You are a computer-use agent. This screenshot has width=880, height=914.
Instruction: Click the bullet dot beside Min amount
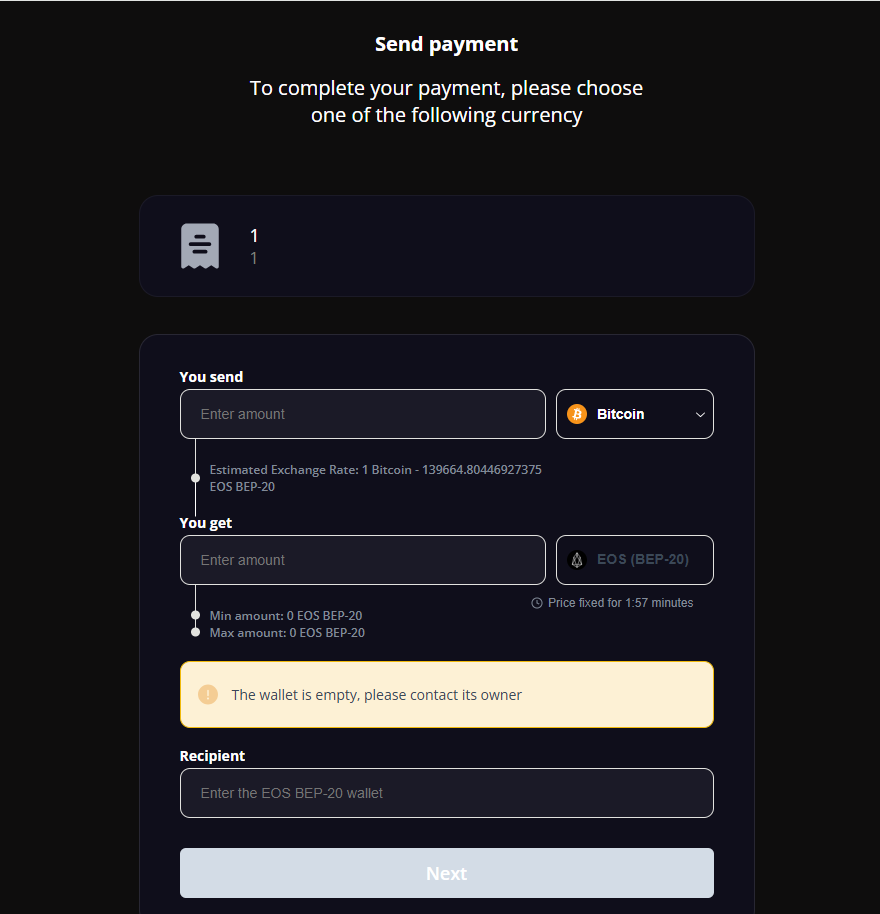[x=195, y=616]
